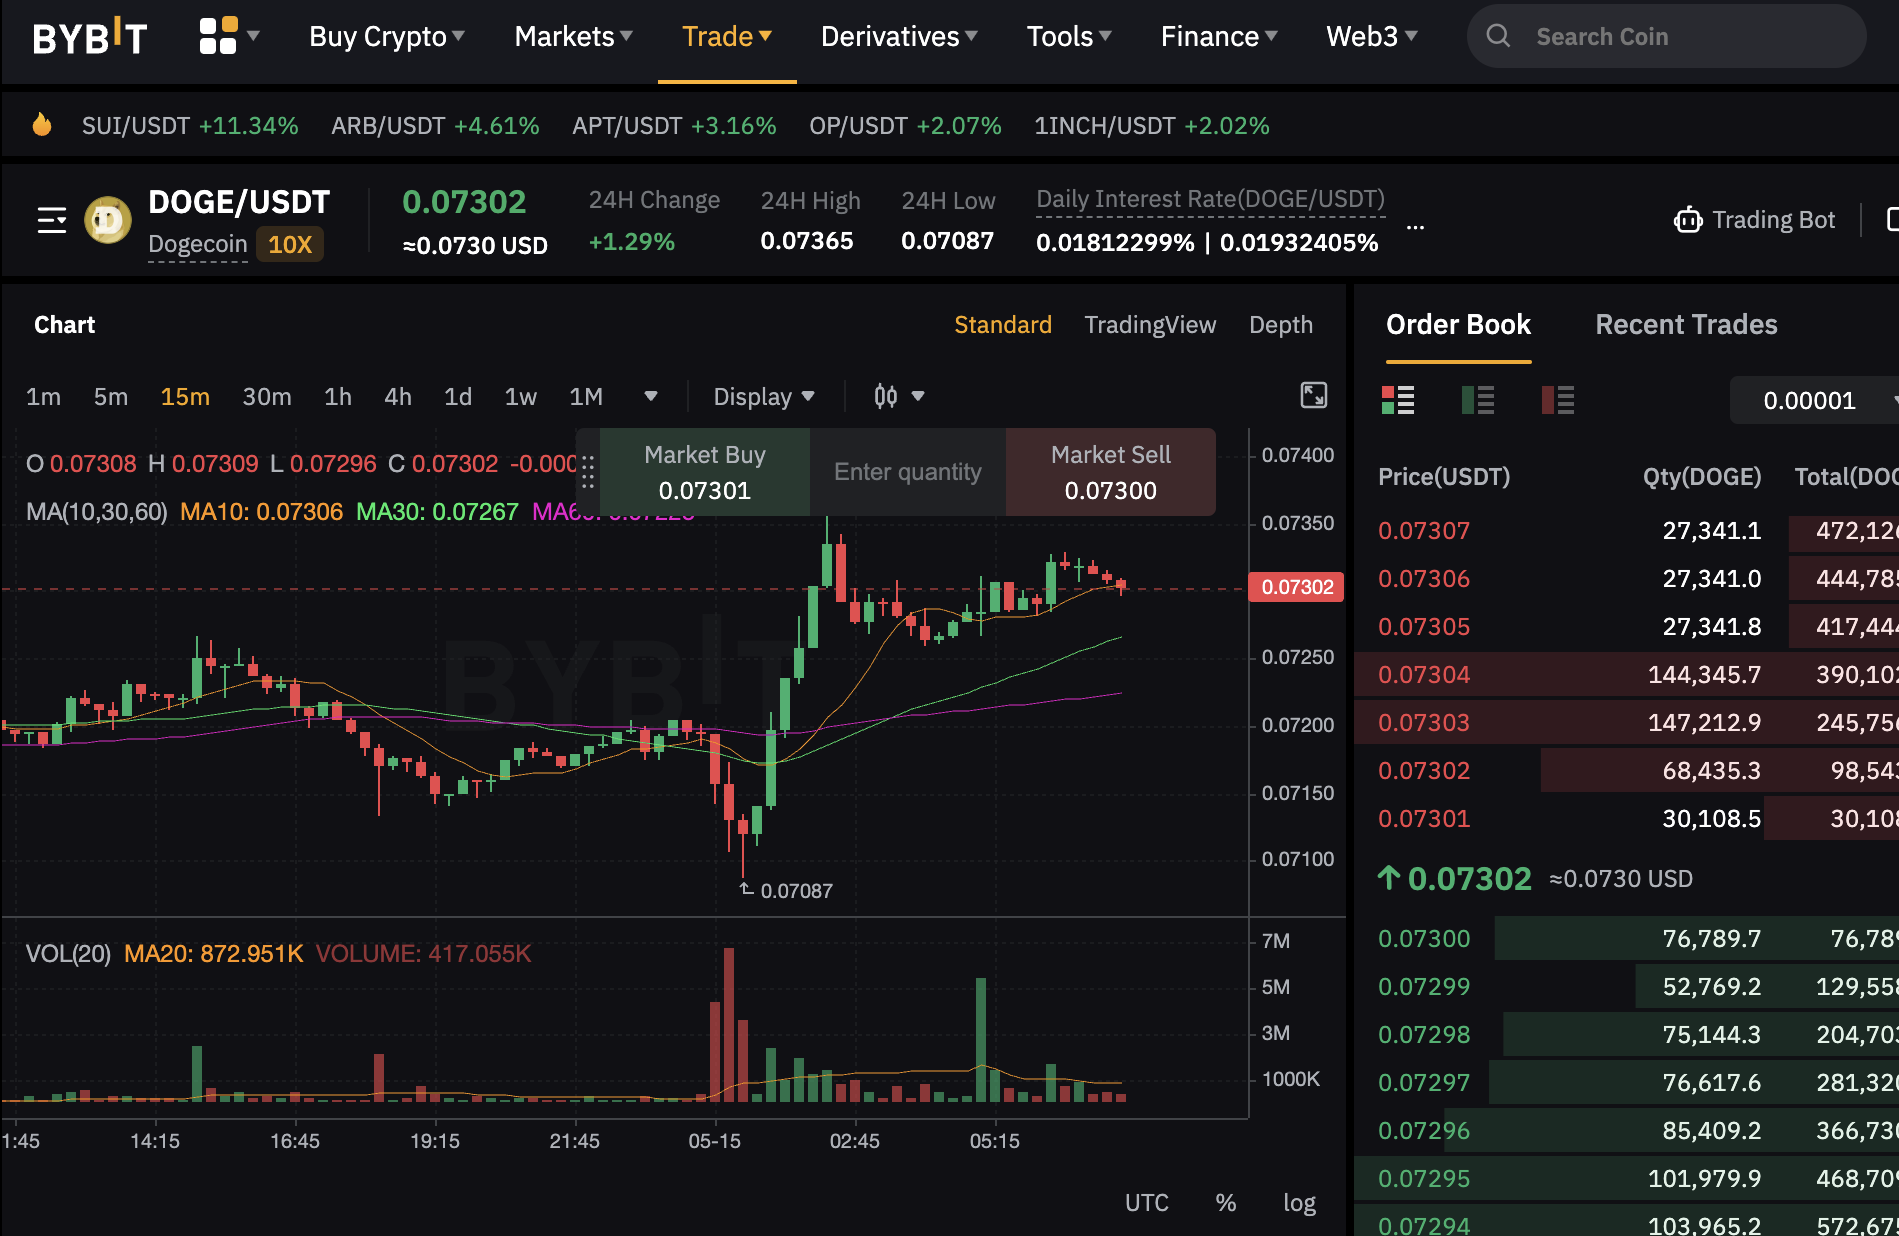This screenshot has width=1899, height=1236.
Task: Select bid price 0.07300 in order book
Action: tap(1424, 939)
